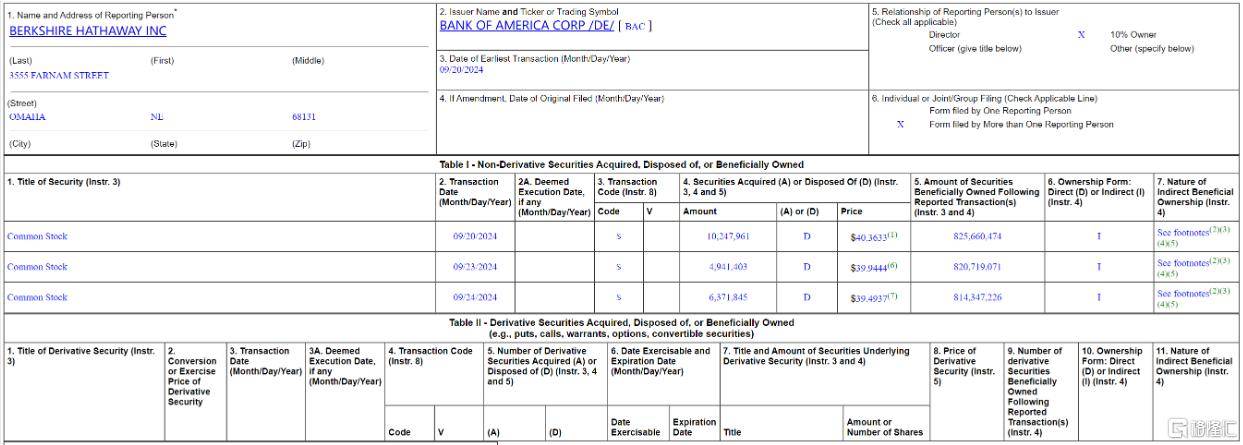This screenshot has width=1243, height=445.
Task: Click disposed code D in 09/23/2024 row
Action: pos(807,267)
